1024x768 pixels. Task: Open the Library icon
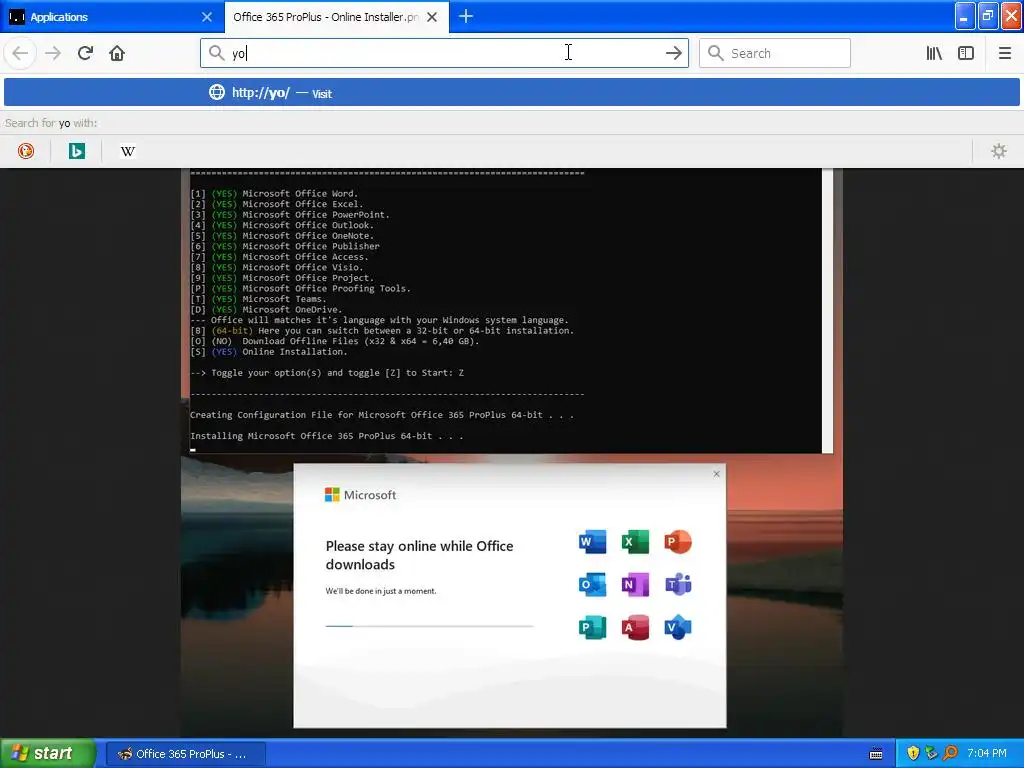(x=934, y=53)
